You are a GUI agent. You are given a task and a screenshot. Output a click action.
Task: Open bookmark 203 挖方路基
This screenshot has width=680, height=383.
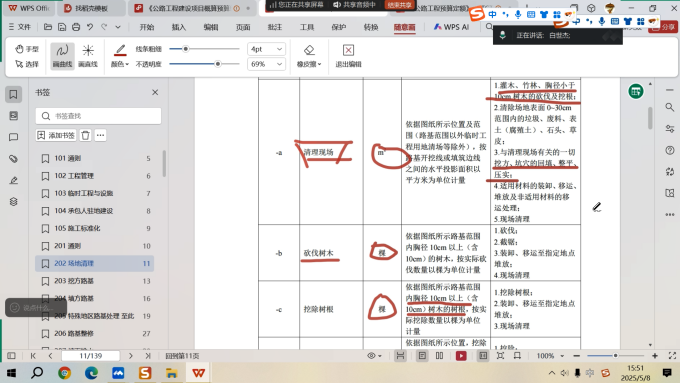(95, 281)
